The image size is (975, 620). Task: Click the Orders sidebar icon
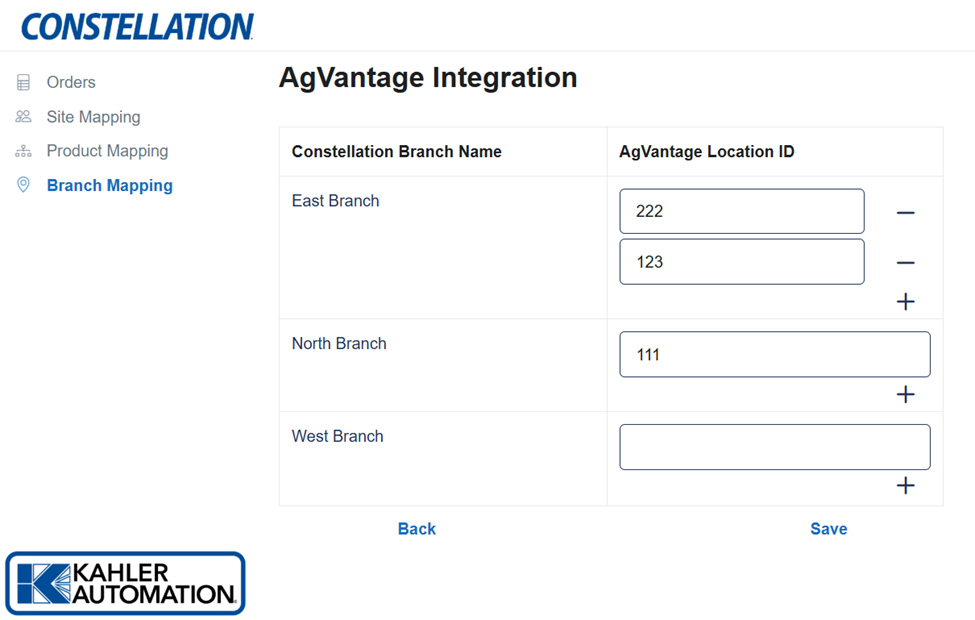point(23,83)
